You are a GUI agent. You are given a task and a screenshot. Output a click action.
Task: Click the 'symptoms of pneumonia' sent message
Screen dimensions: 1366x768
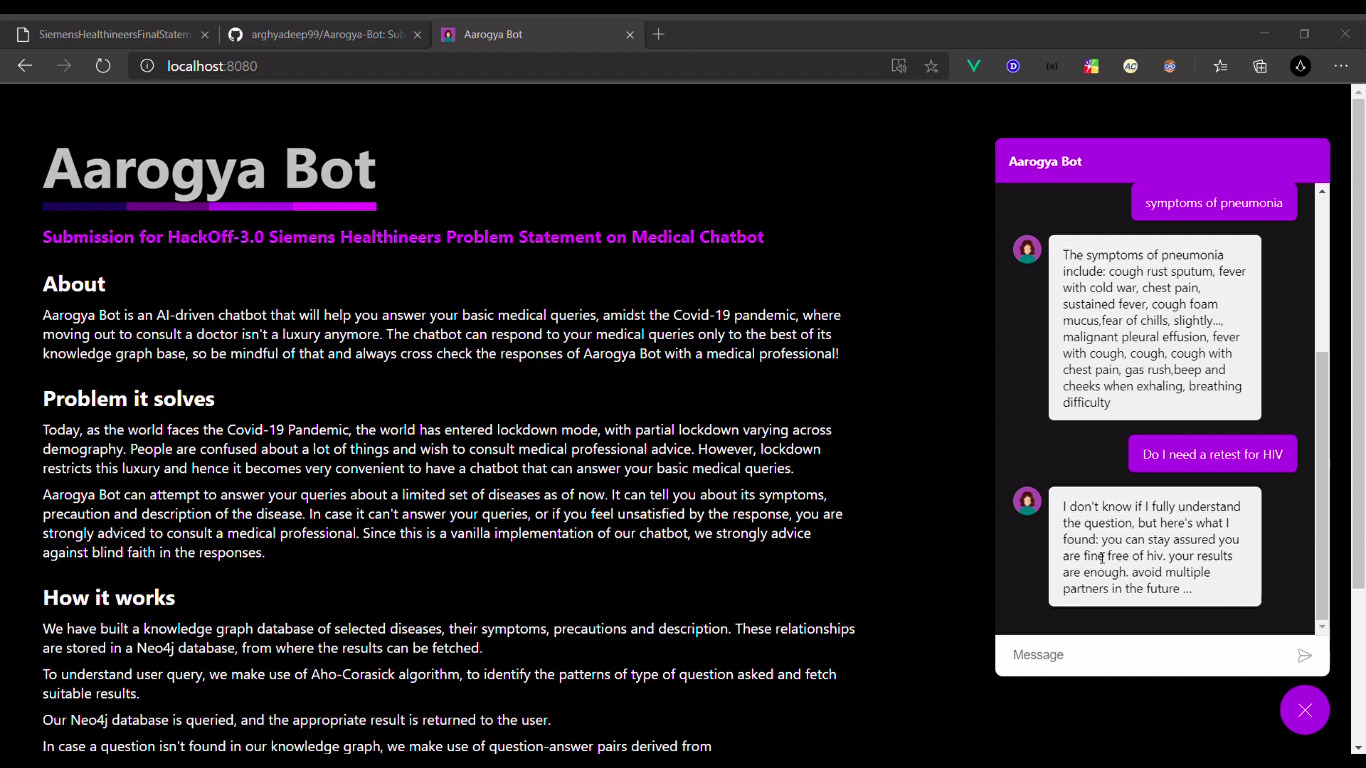point(1214,203)
